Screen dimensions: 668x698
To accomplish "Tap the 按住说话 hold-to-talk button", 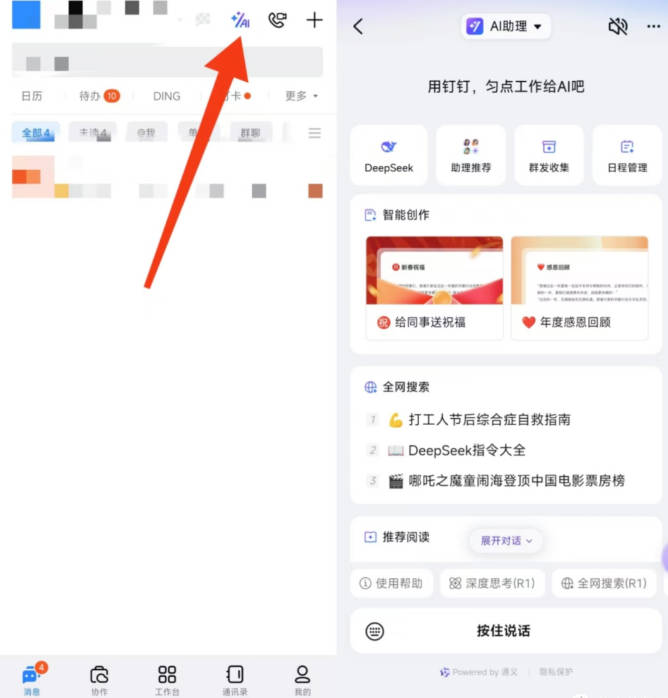I will coord(503,631).
